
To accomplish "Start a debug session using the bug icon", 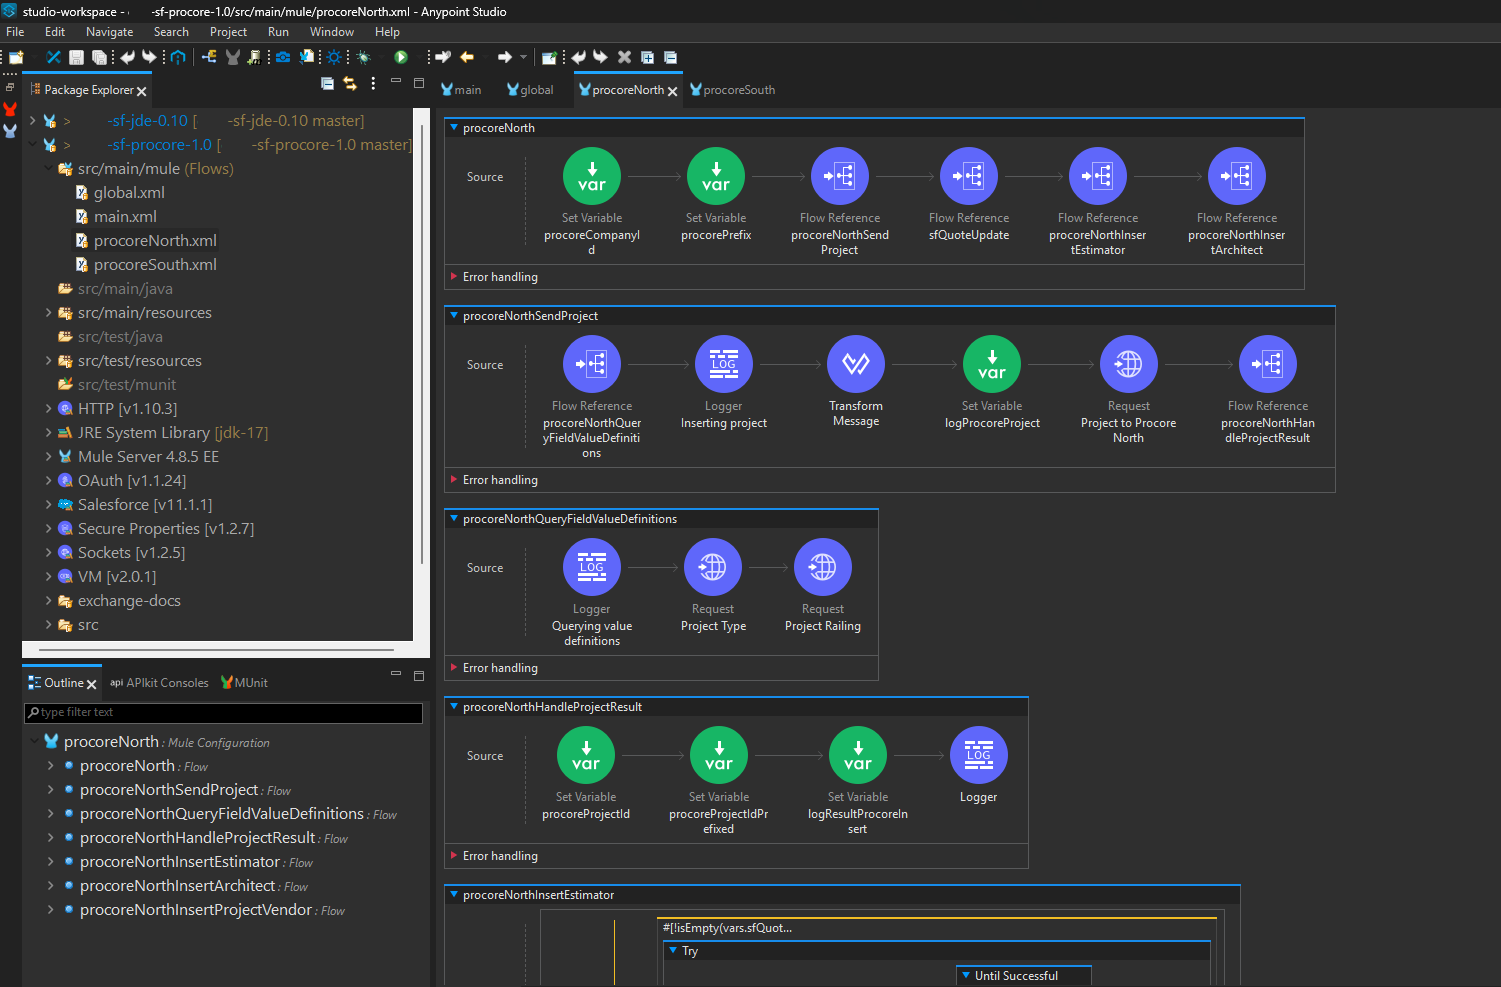I will click(363, 57).
